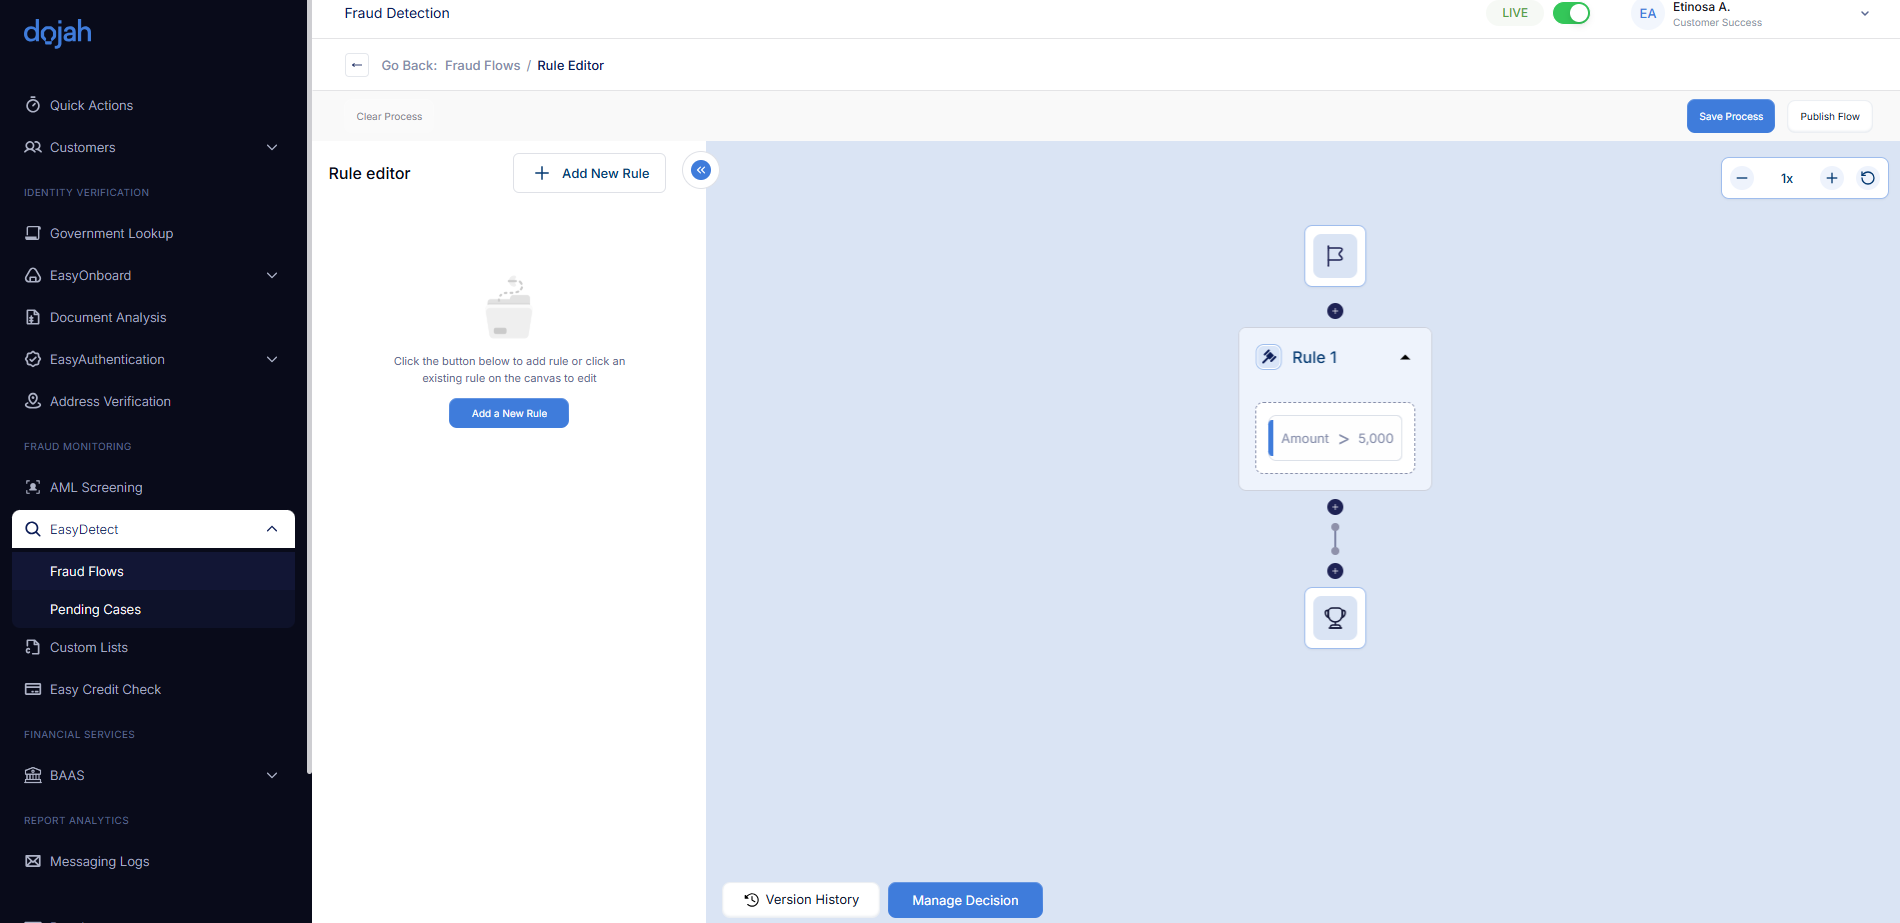This screenshot has height=923, width=1900.
Task: Click the blue Add a New Rule button
Action: [x=509, y=413]
